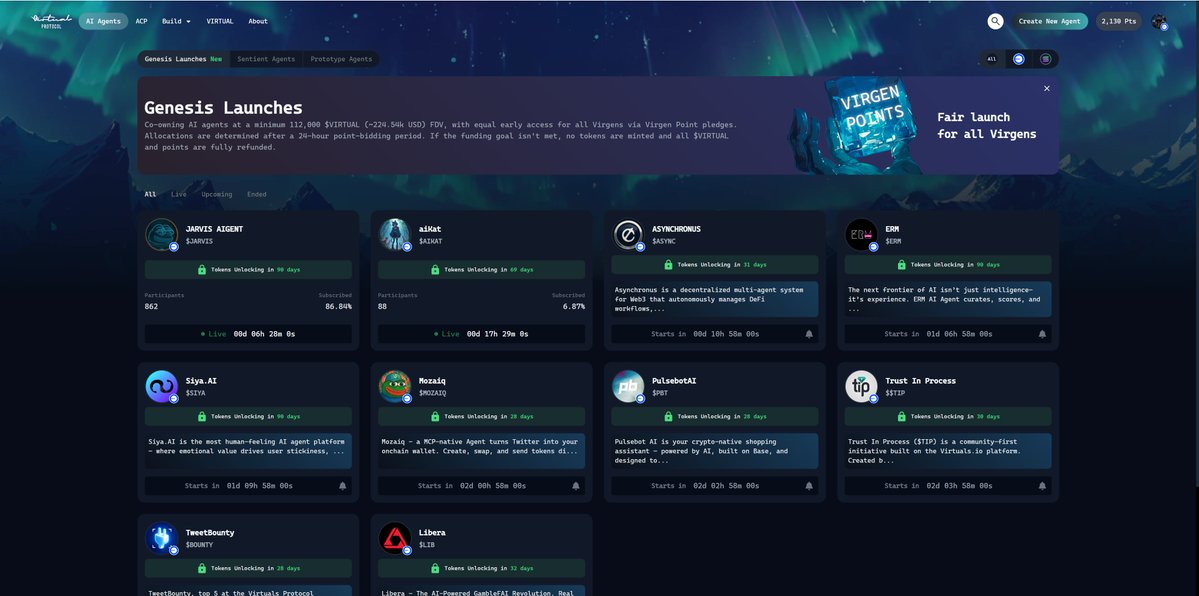
Task: Select the Solana chain filter icon
Action: [x=1045, y=59]
